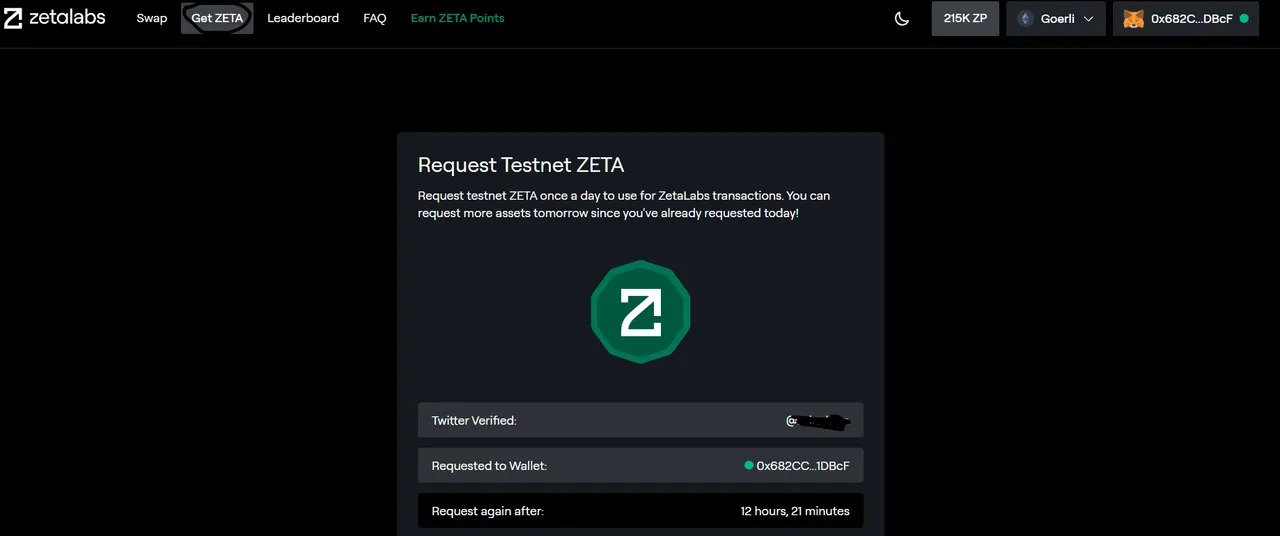Image resolution: width=1280 pixels, height=536 pixels.
Task: Click the large green ZETA token icon
Action: point(640,312)
